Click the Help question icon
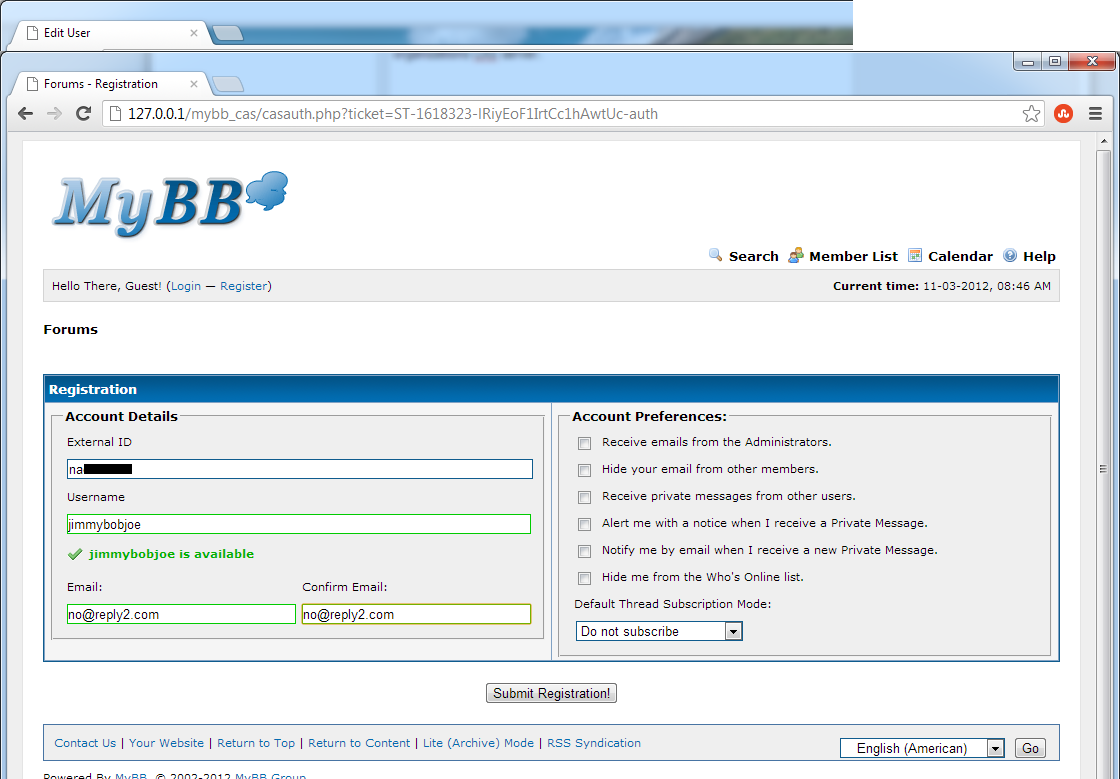Image resolution: width=1120 pixels, height=779 pixels. (x=1010, y=255)
